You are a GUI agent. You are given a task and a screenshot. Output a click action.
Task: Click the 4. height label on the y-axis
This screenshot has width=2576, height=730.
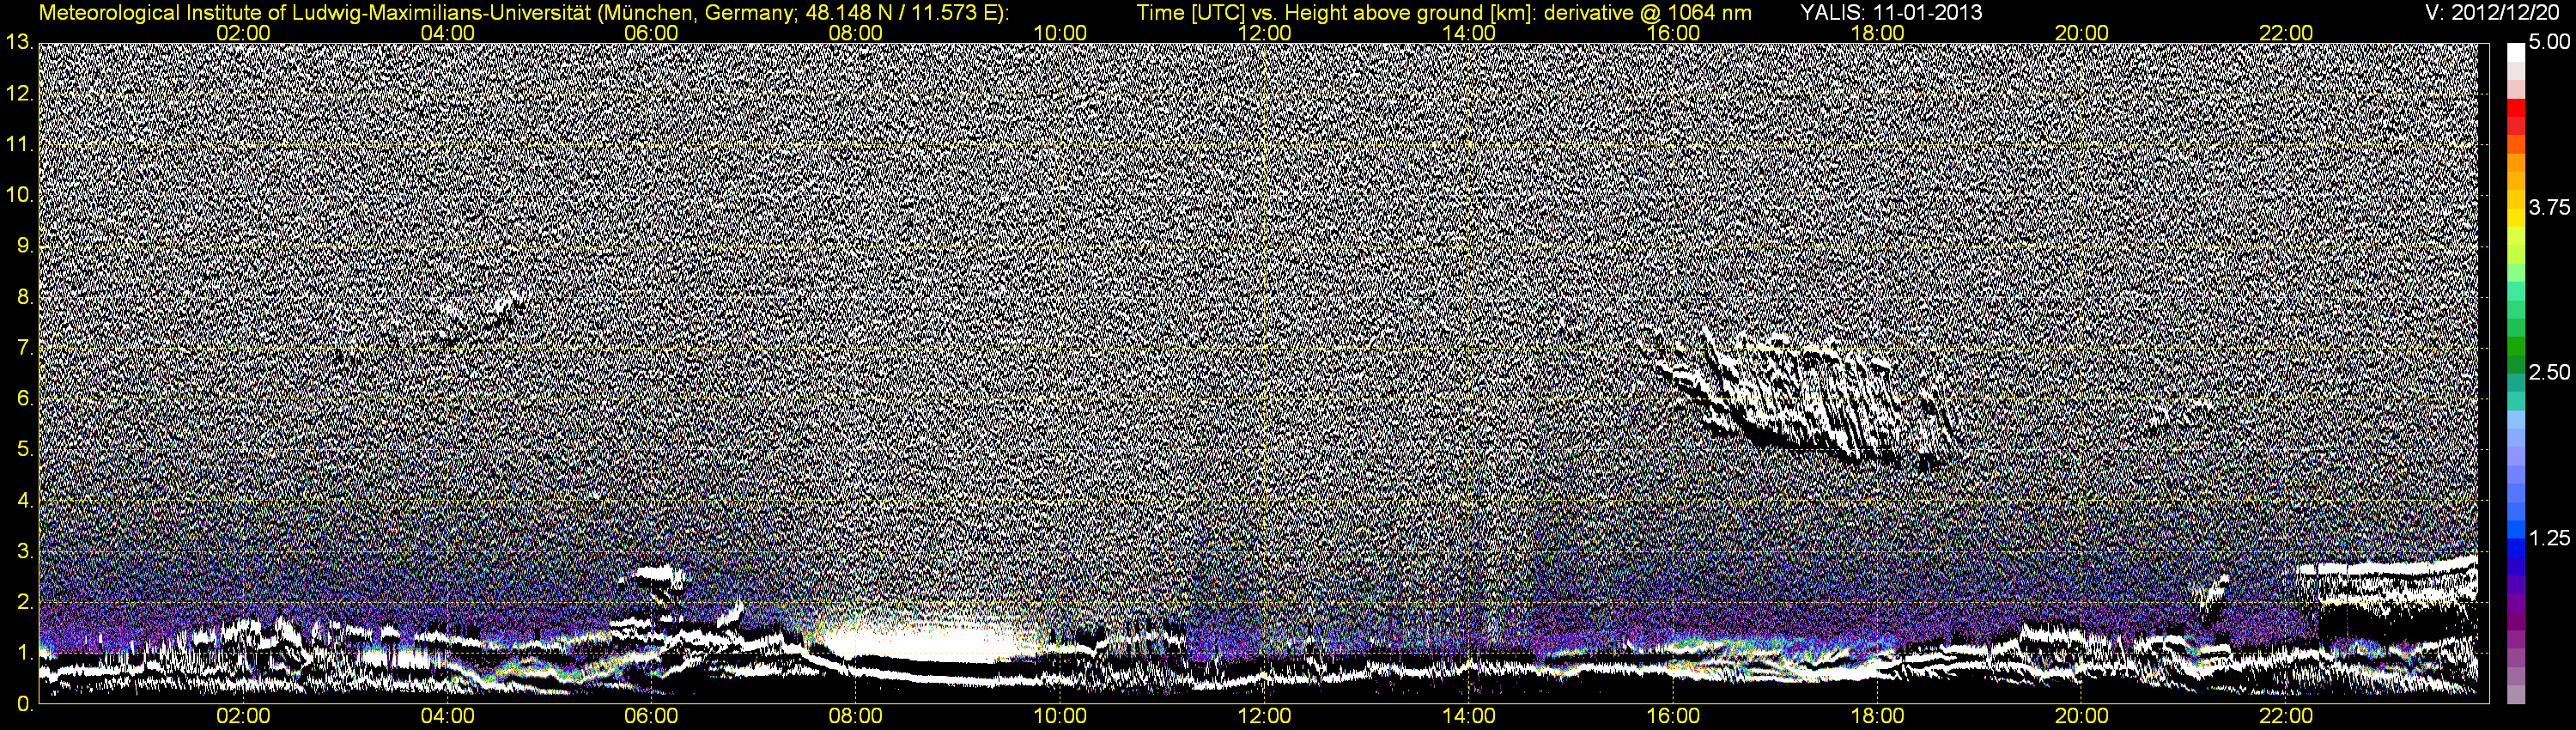point(24,501)
